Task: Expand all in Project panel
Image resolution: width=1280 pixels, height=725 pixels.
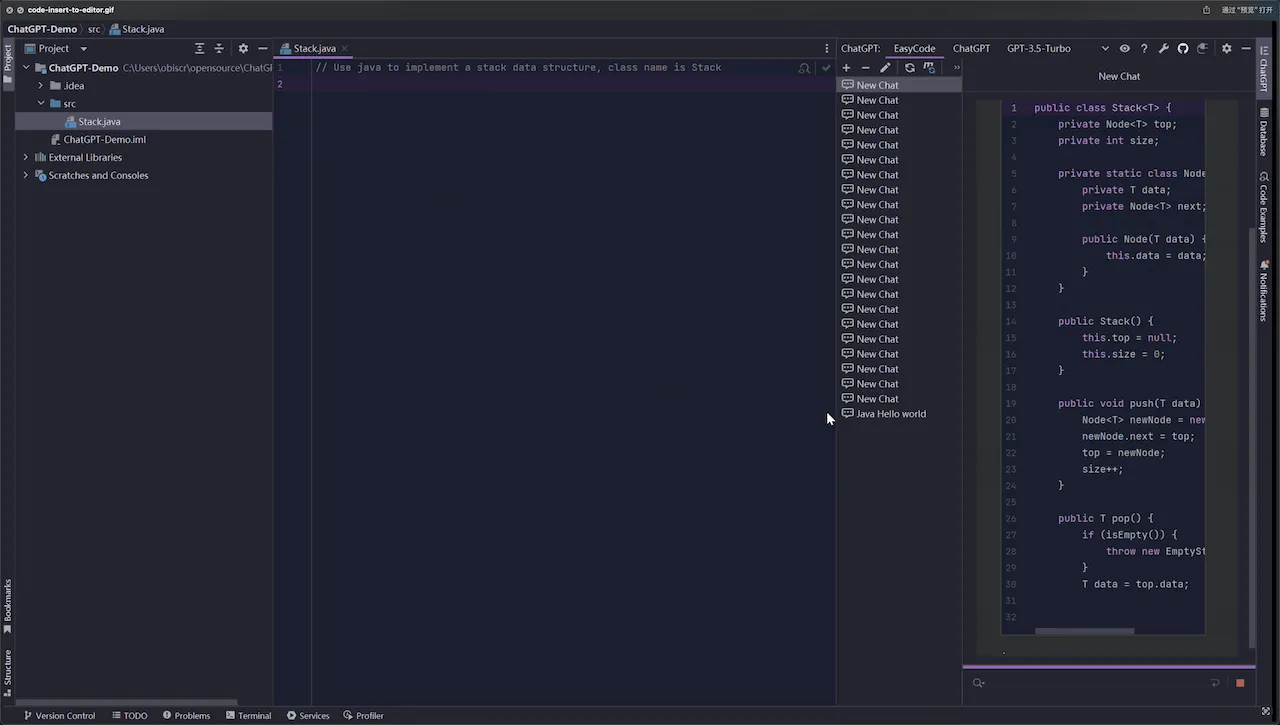Action: point(199,48)
